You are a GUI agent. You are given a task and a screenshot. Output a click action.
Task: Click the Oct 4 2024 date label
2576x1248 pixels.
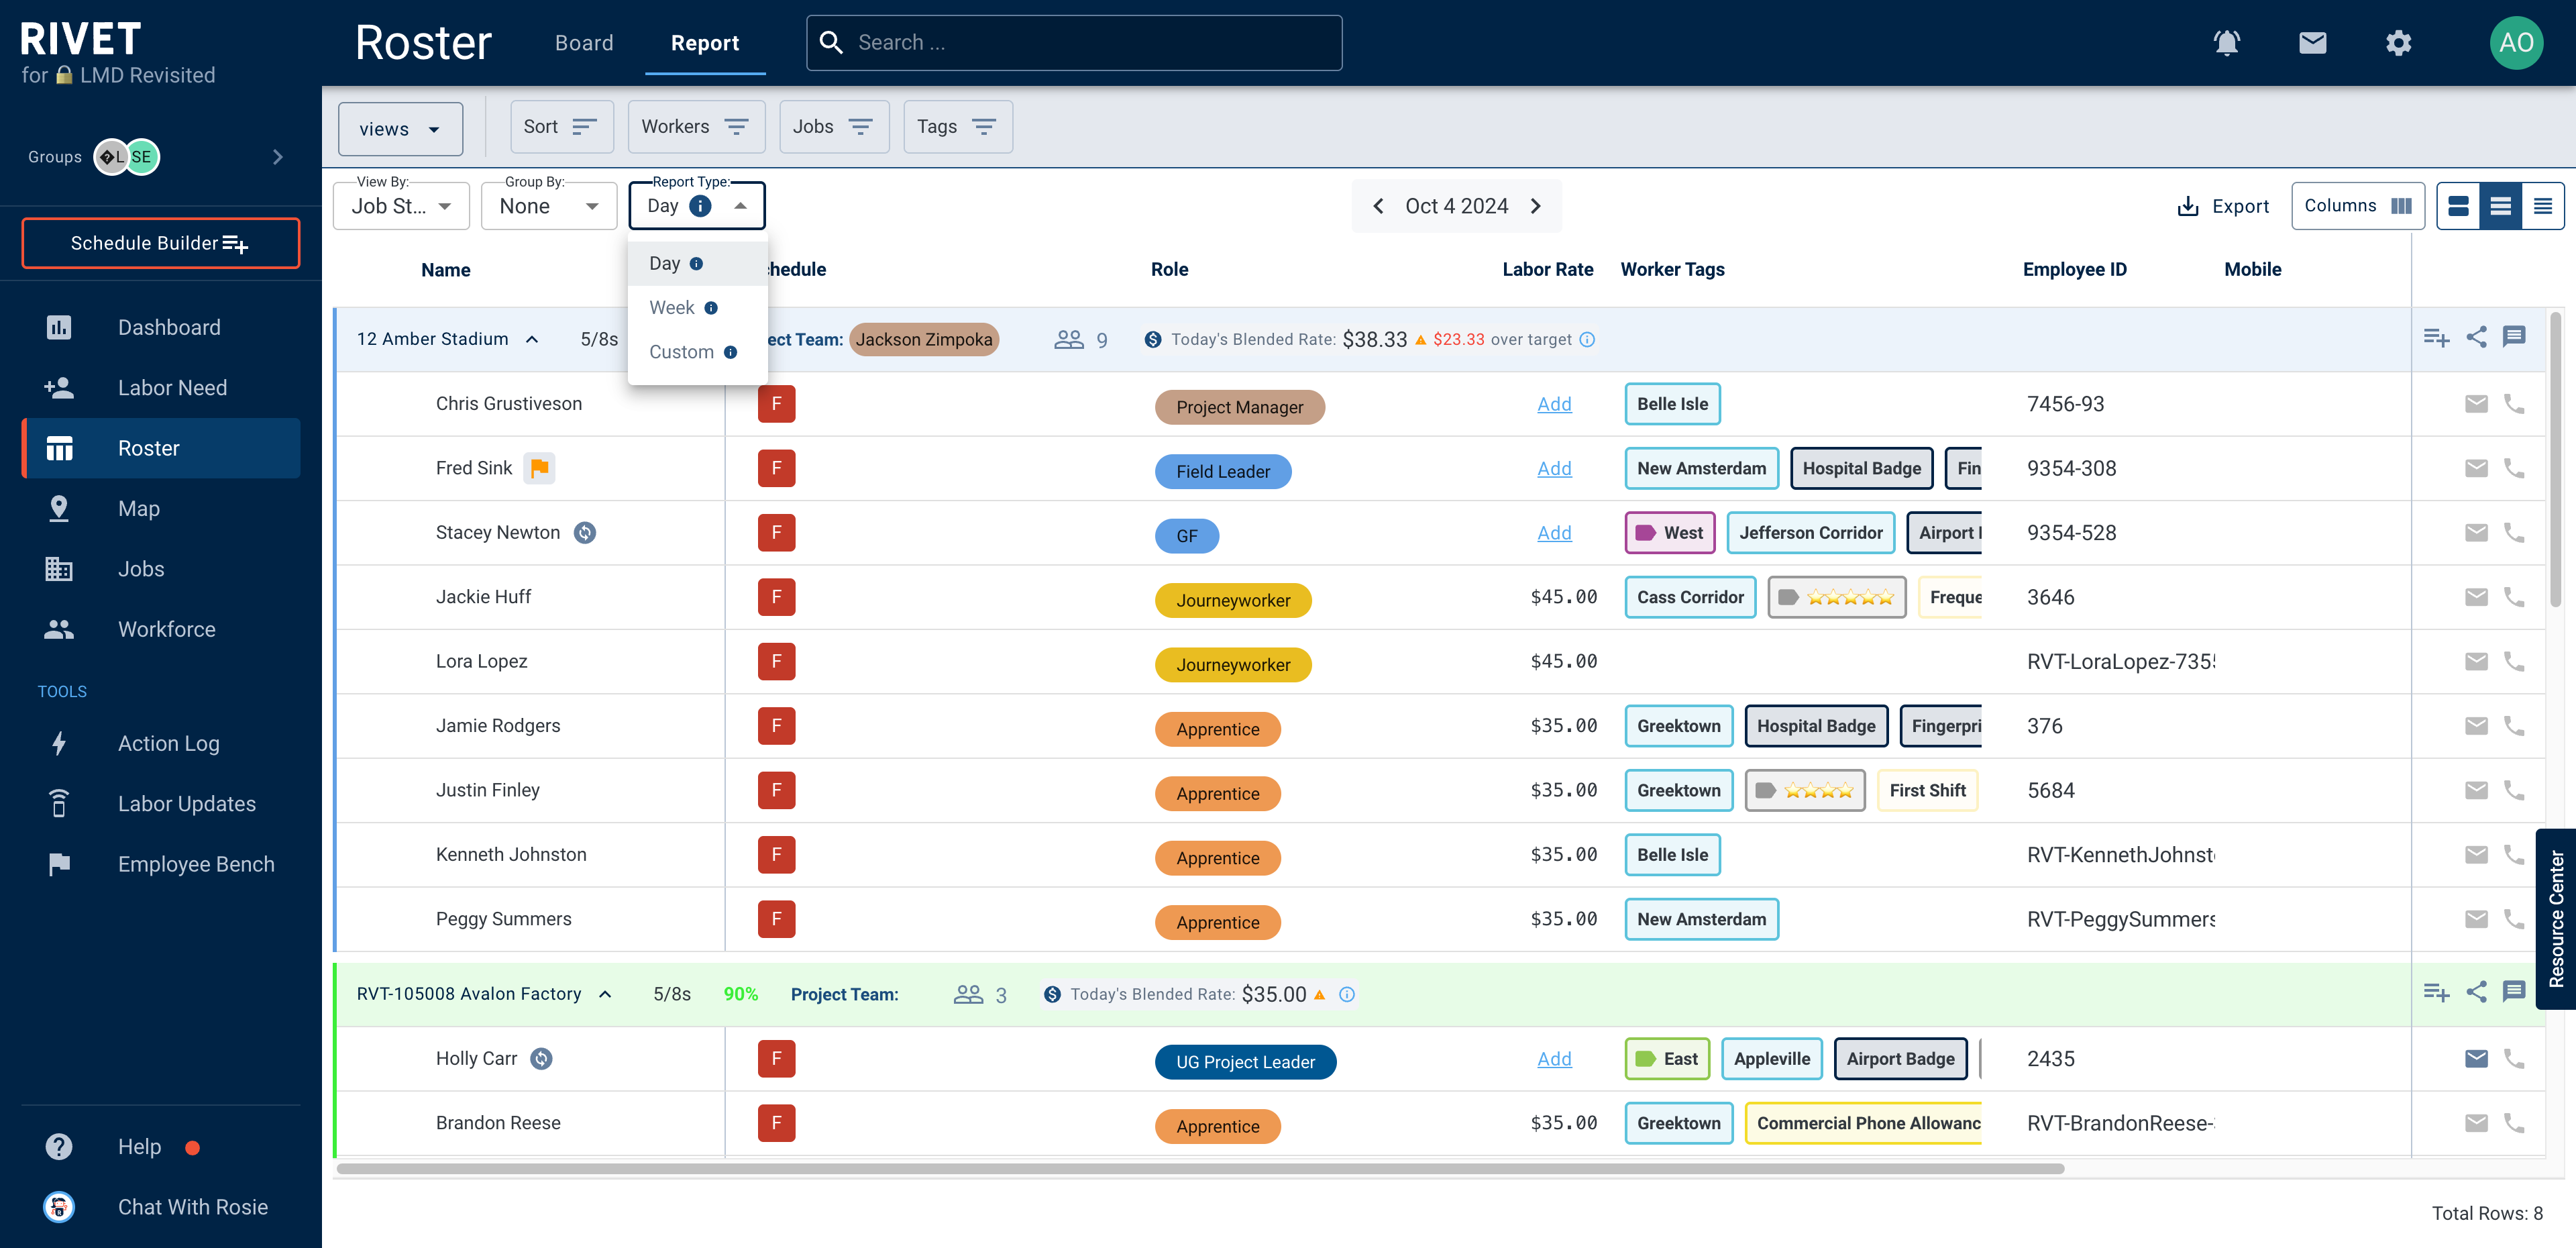tap(1456, 206)
